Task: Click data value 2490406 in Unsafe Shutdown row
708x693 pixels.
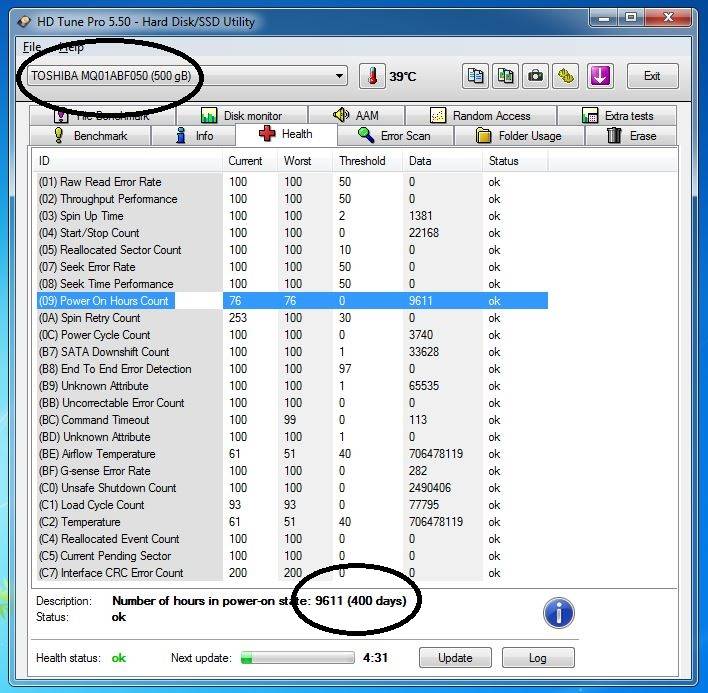Action: (x=430, y=488)
